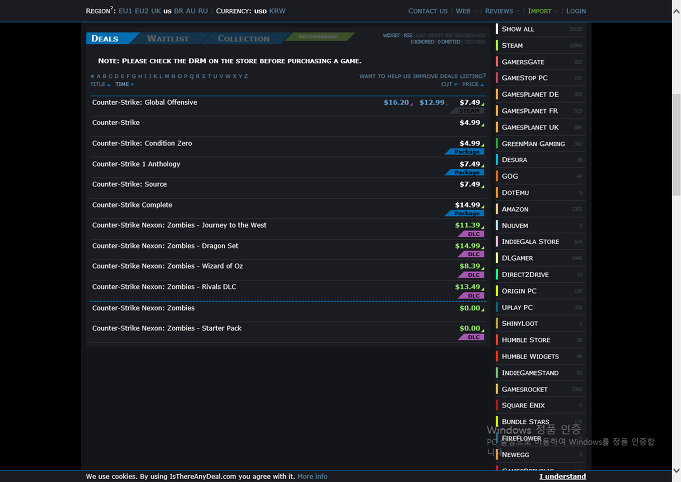
Task: Open the Recommended tab
Action: 318,36
